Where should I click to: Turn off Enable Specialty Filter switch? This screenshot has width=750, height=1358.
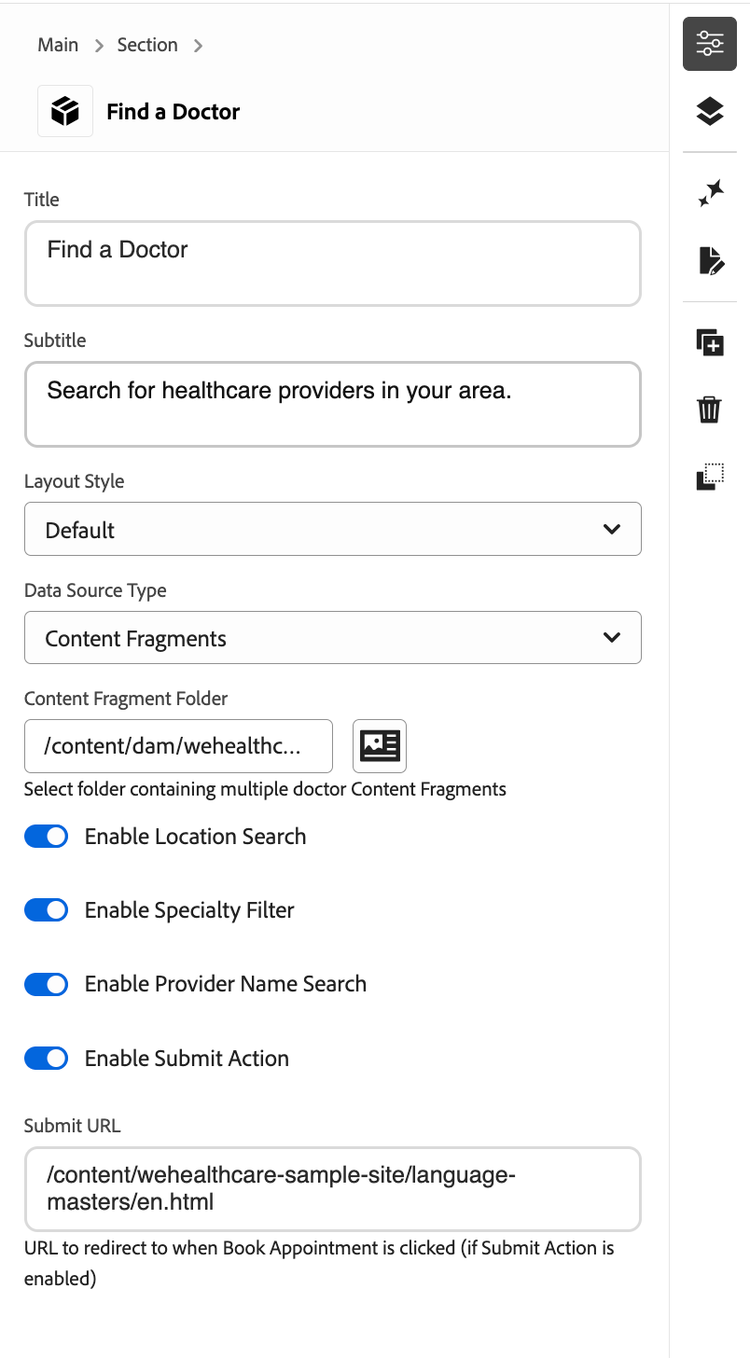(x=46, y=910)
